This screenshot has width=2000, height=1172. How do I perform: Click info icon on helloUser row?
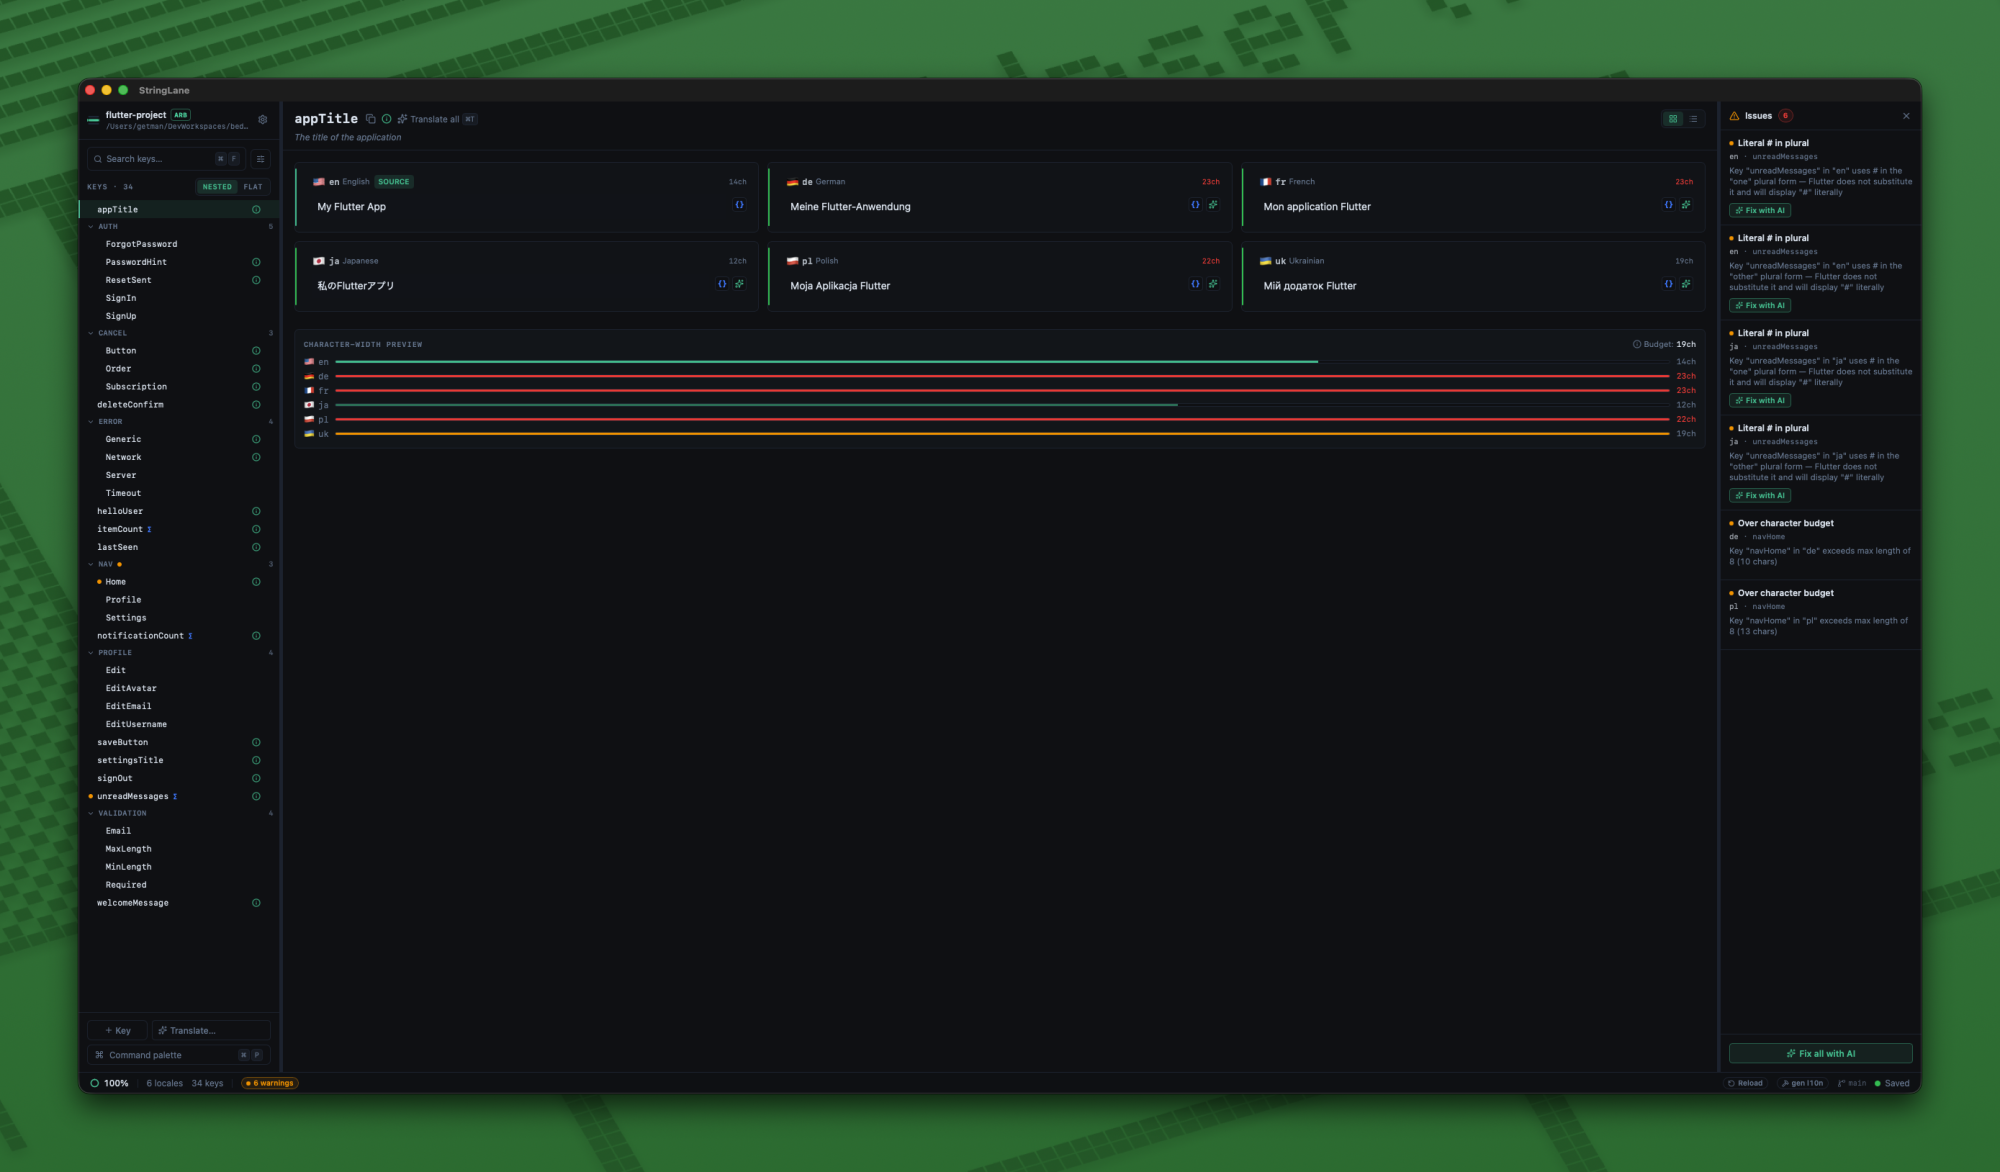coord(256,511)
